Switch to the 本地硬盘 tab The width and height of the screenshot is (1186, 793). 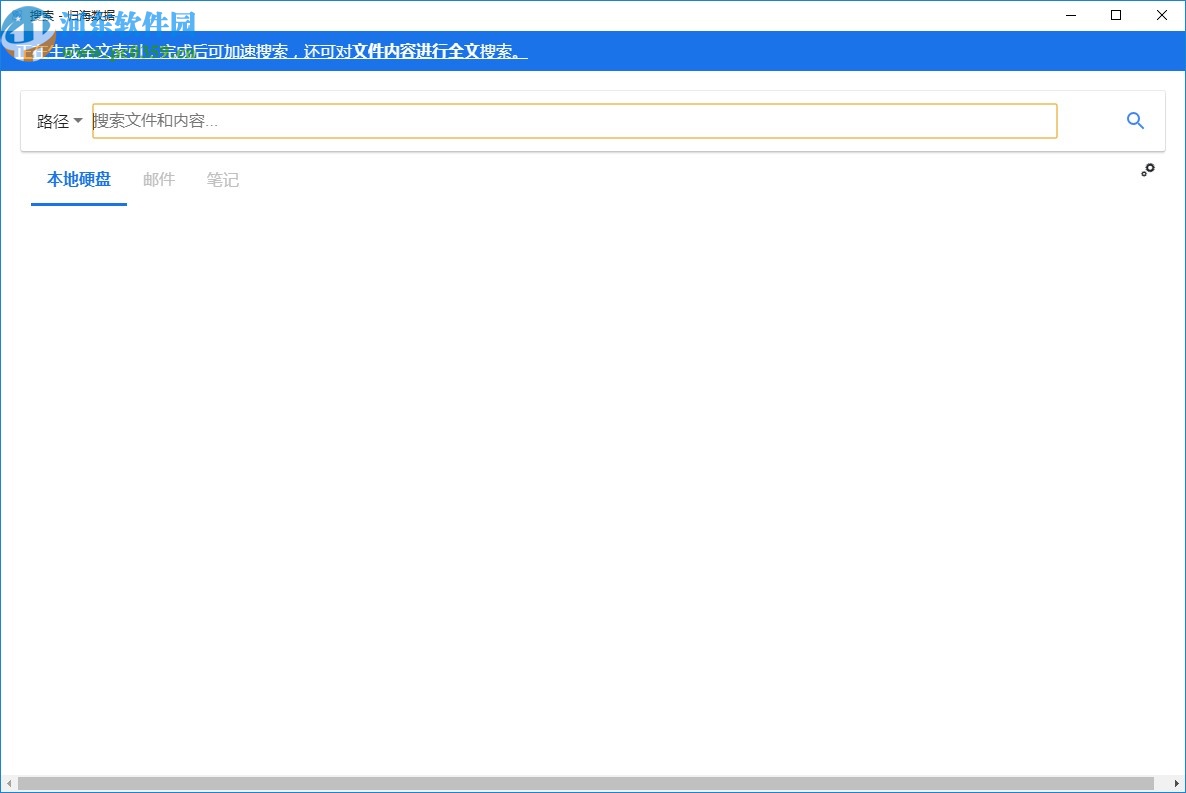pyautogui.click(x=79, y=179)
